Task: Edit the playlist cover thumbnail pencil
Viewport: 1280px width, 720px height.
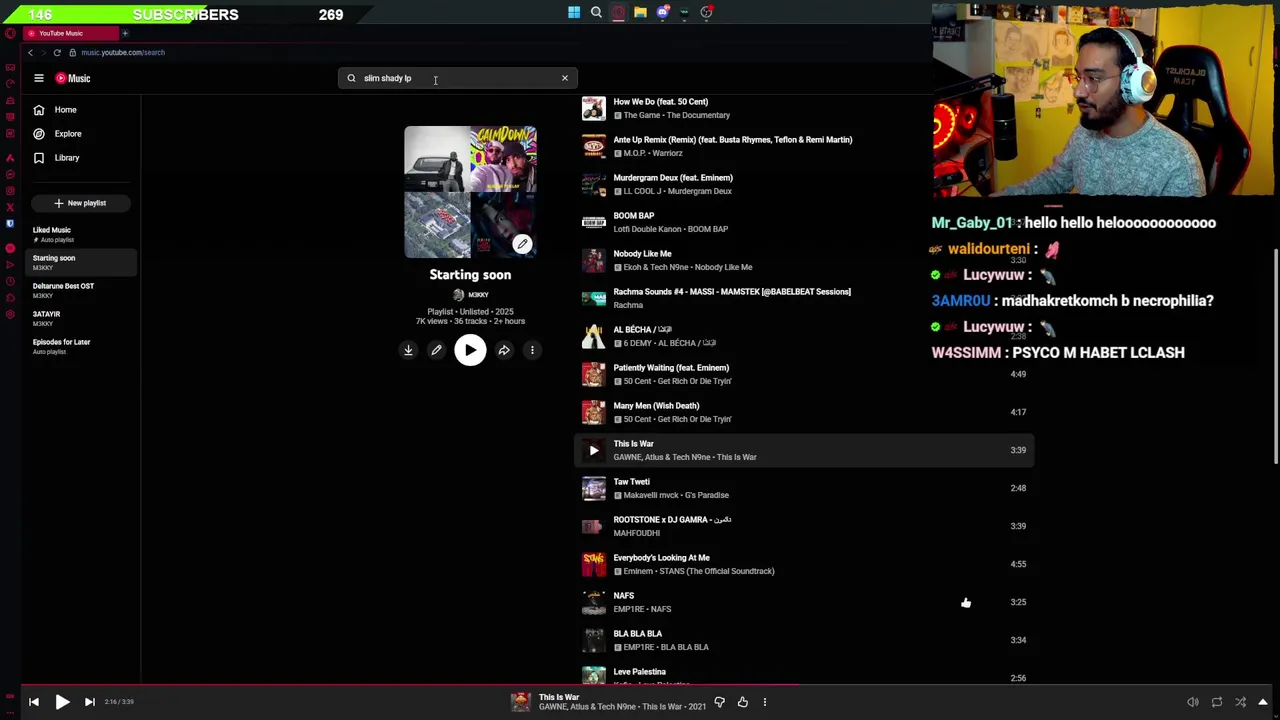Action: [522, 244]
